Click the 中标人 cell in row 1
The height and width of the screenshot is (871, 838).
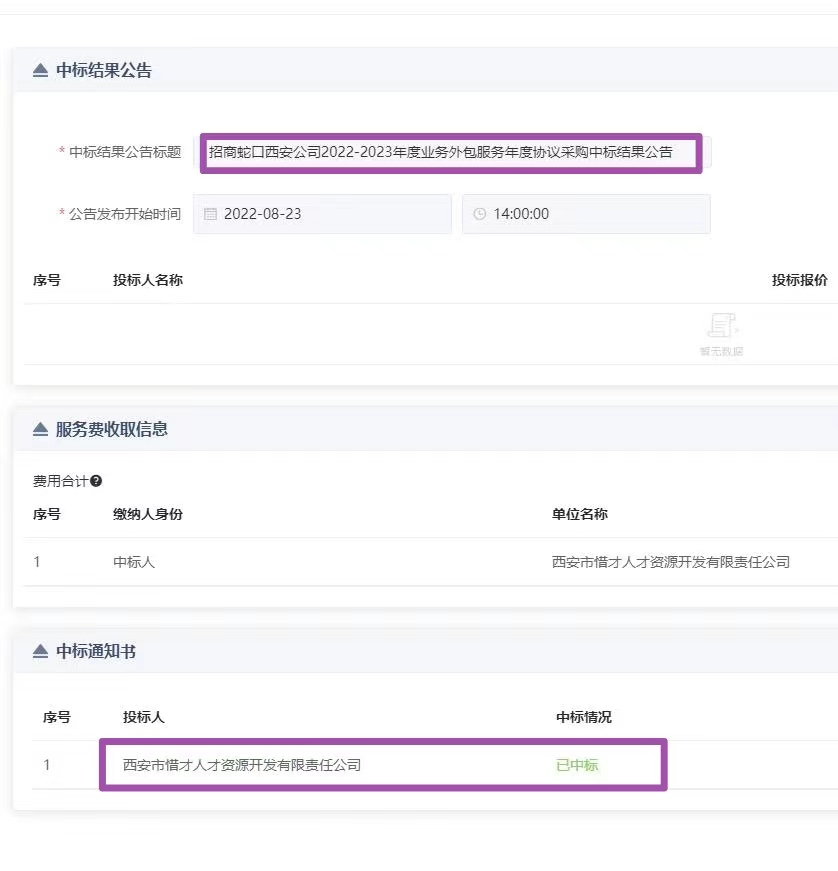(x=133, y=562)
